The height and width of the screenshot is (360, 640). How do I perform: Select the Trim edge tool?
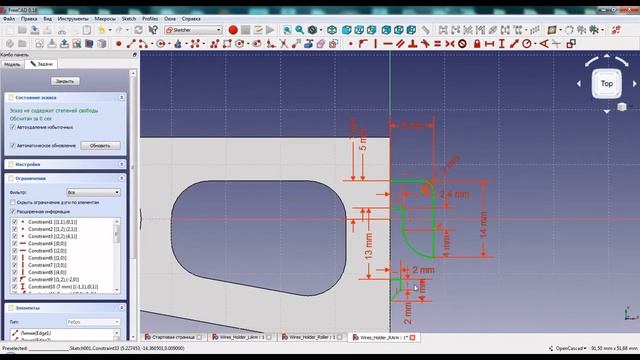283,44
